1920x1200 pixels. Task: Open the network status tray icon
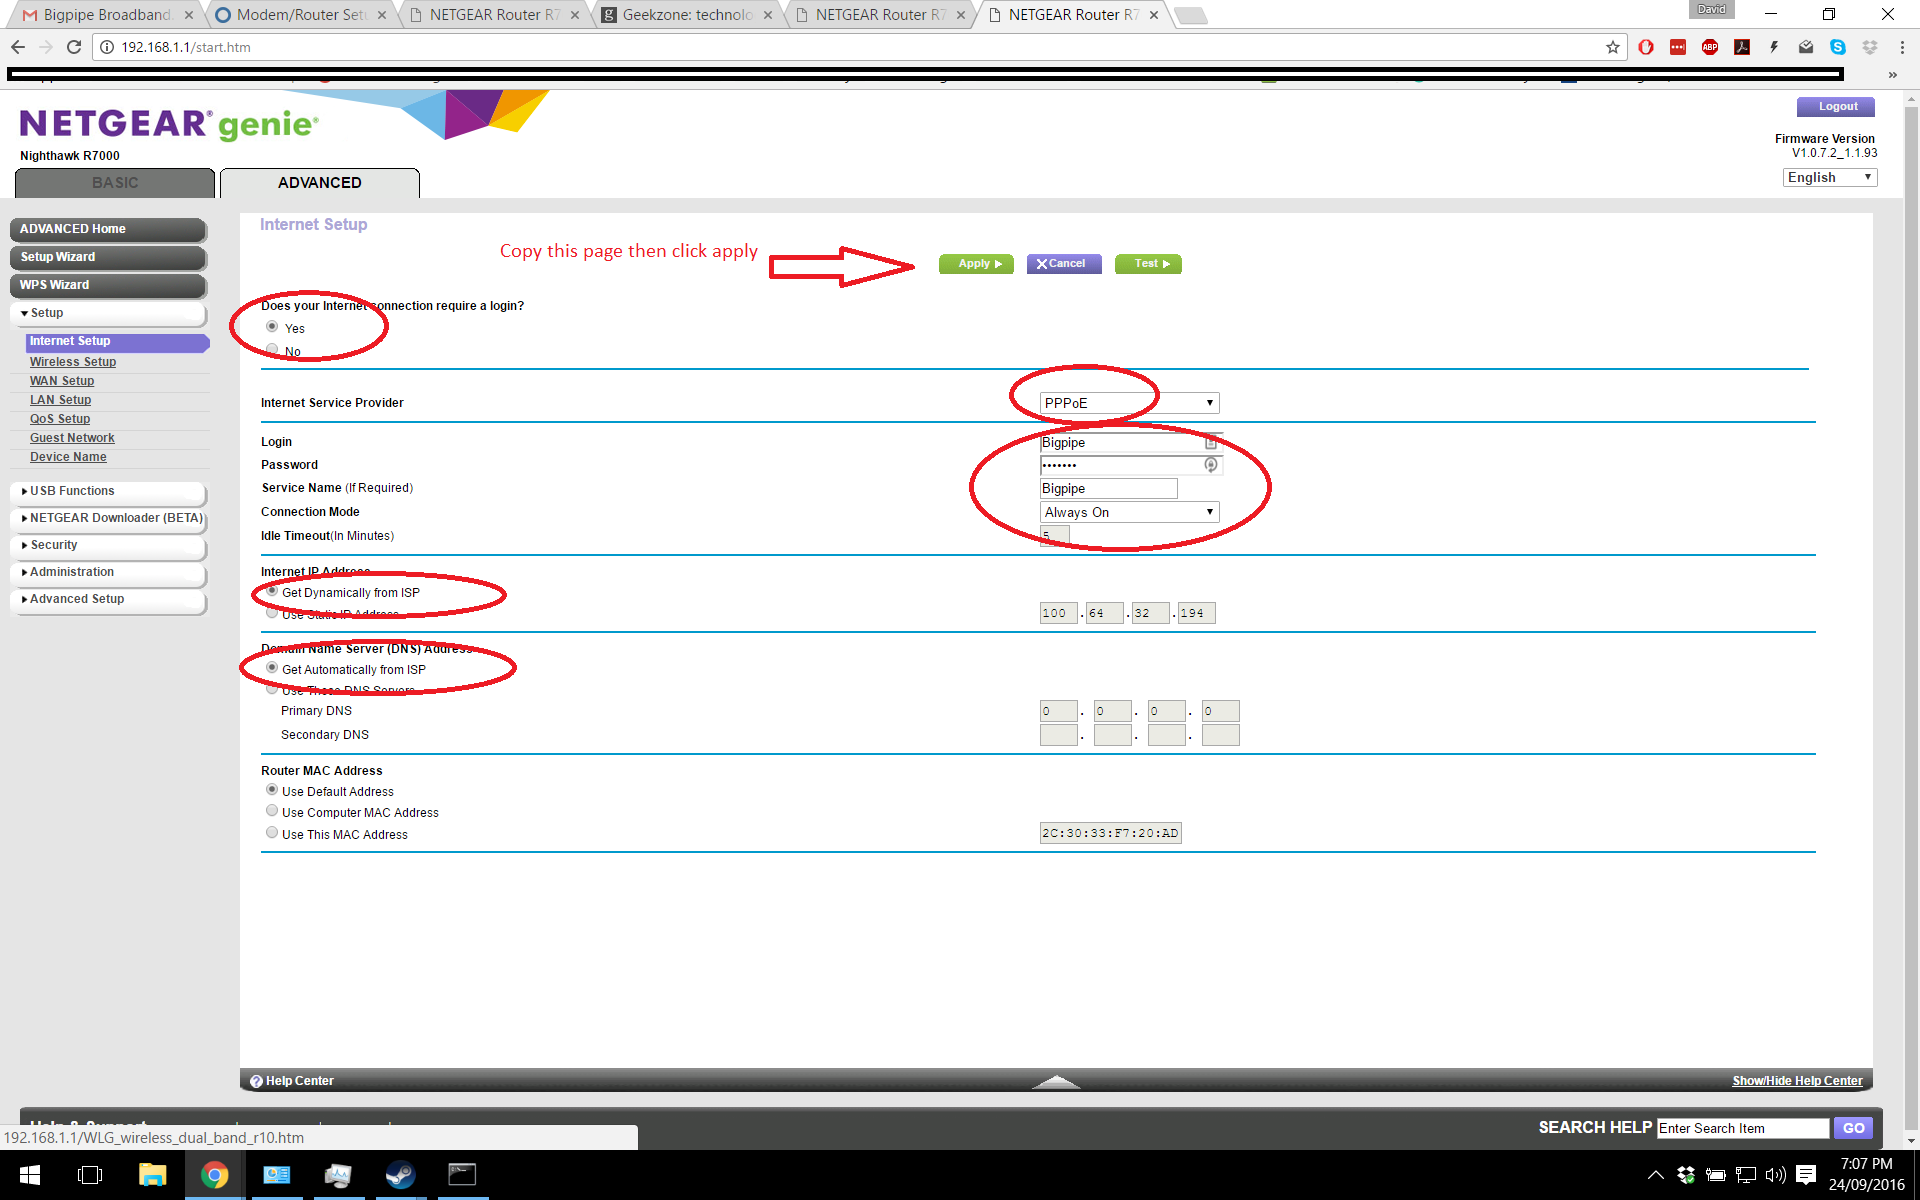pyautogui.click(x=1746, y=1175)
